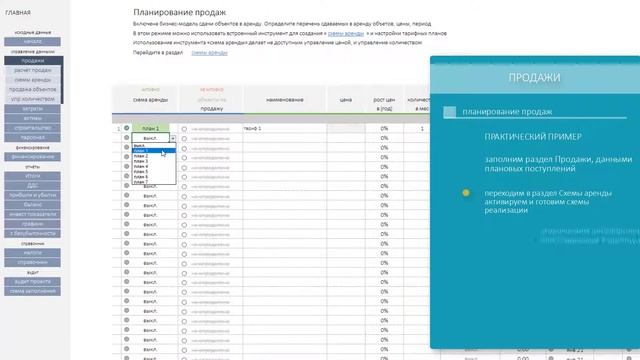
Task: Choose выкл. in the open dropdown list
Action: tap(154, 146)
